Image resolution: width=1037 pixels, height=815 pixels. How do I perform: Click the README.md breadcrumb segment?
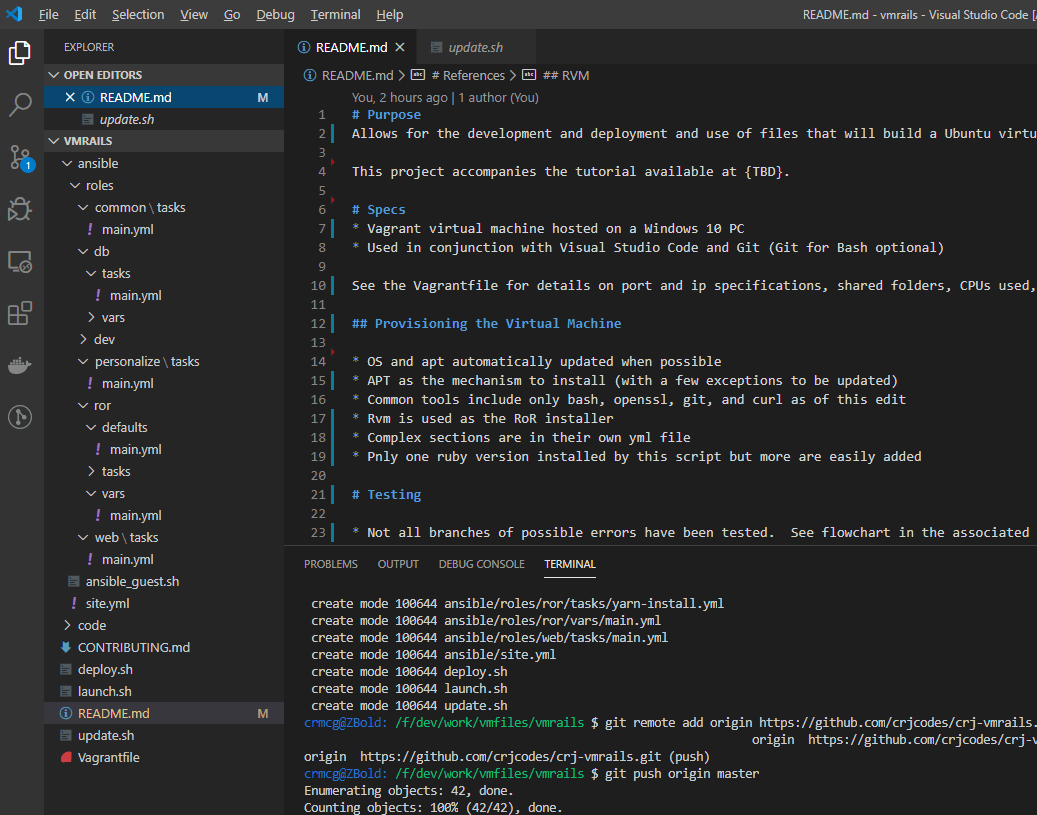click(x=357, y=75)
